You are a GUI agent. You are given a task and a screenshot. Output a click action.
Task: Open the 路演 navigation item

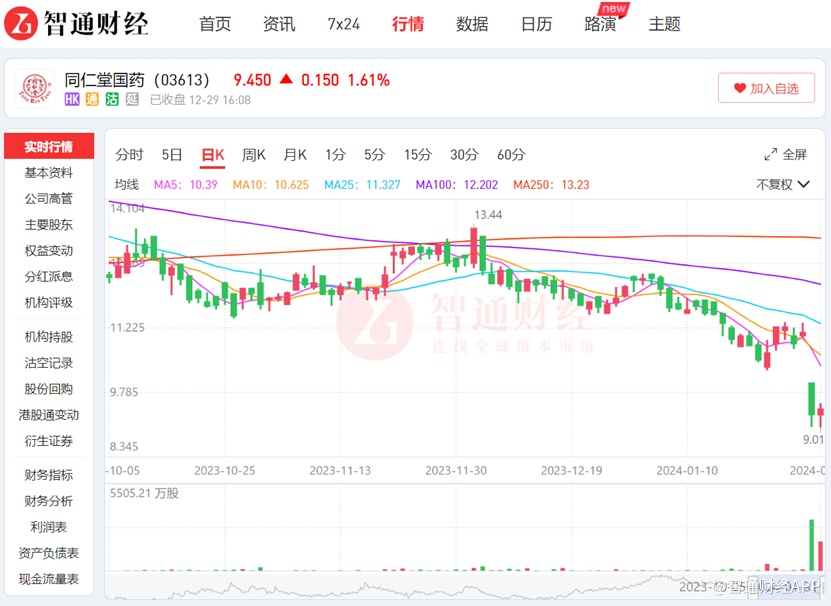(x=600, y=24)
